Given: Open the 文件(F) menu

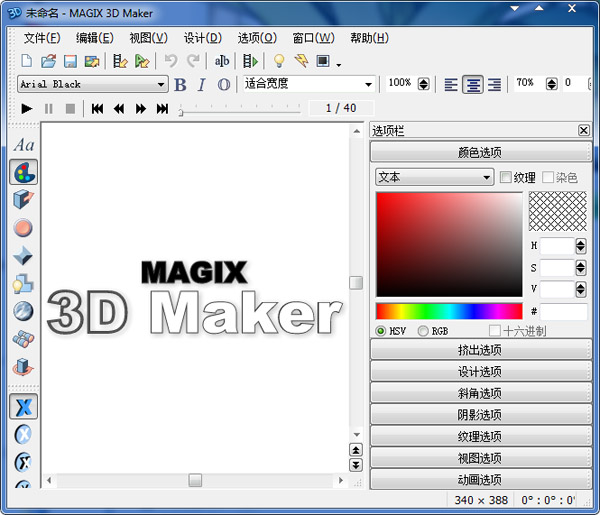Looking at the screenshot, I should (42, 38).
